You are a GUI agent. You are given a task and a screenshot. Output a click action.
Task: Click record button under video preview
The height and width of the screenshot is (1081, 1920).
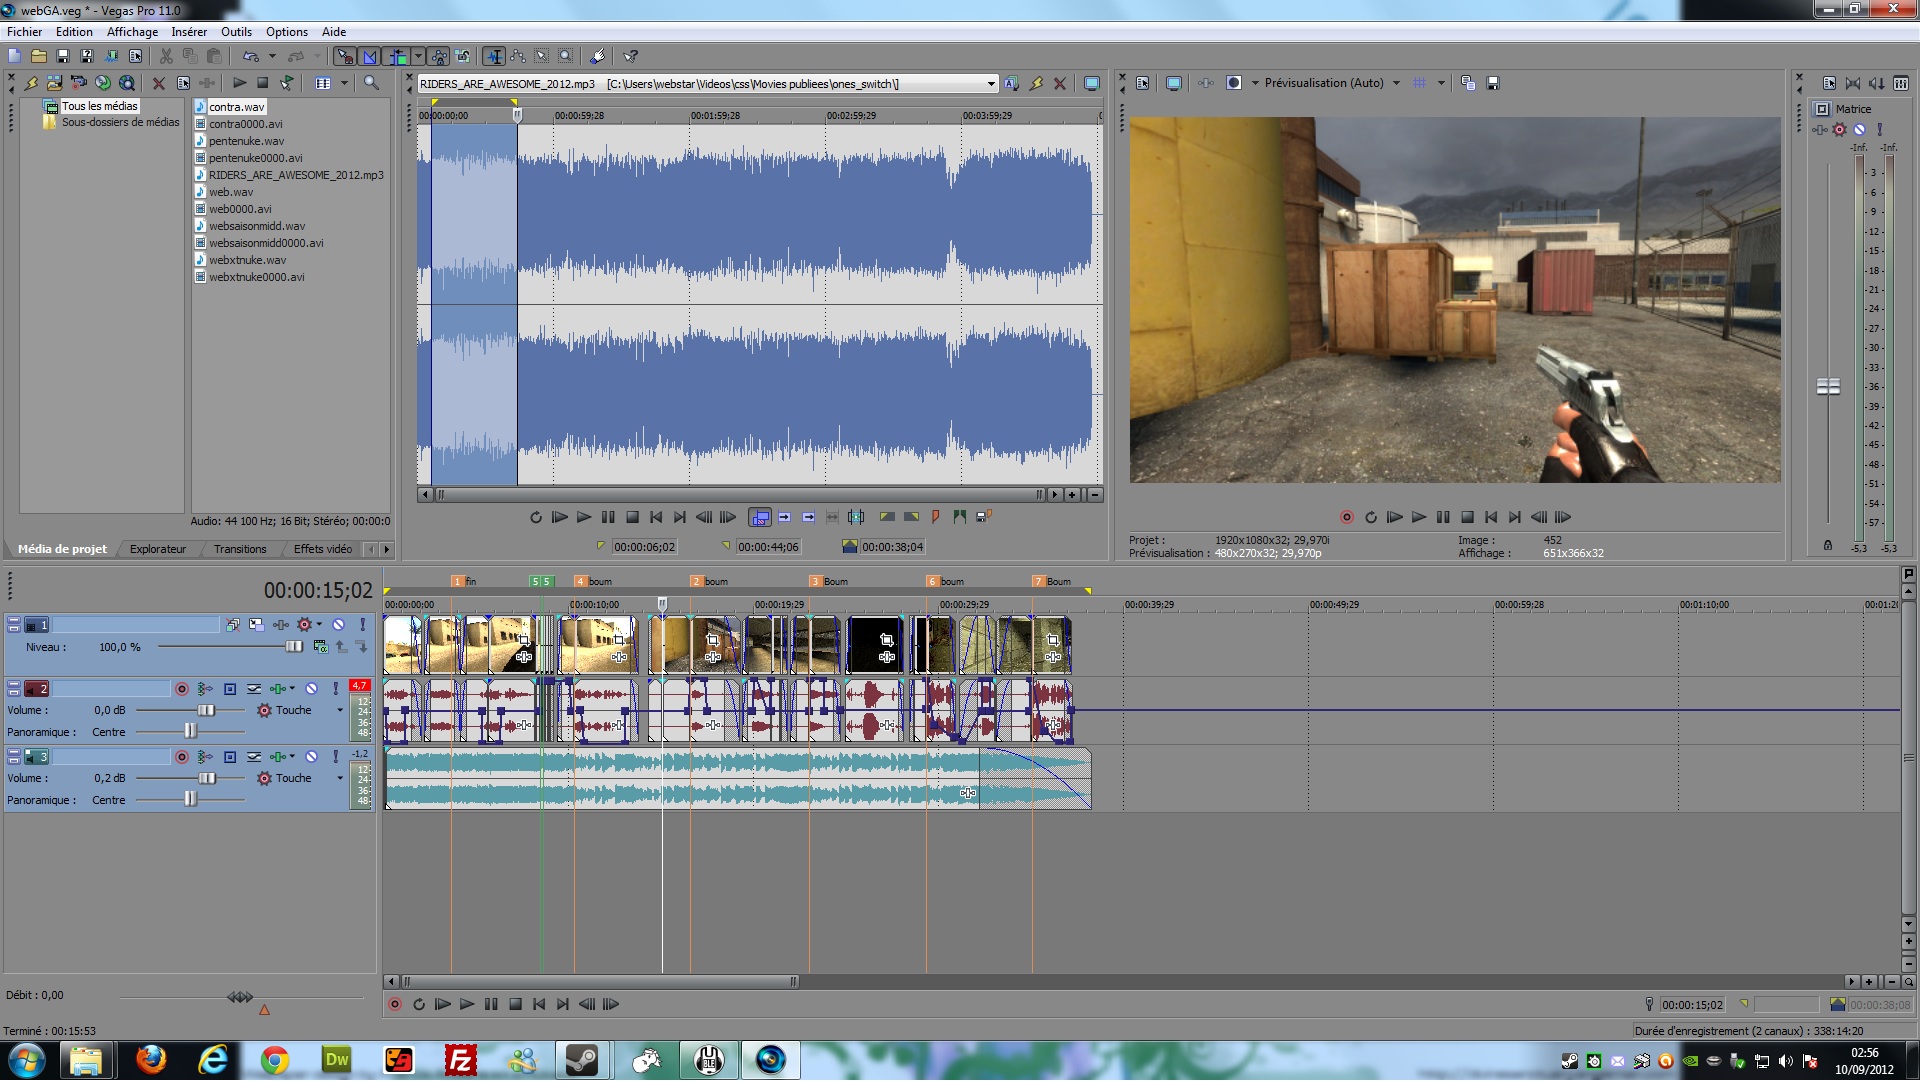tap(1346, 517)
